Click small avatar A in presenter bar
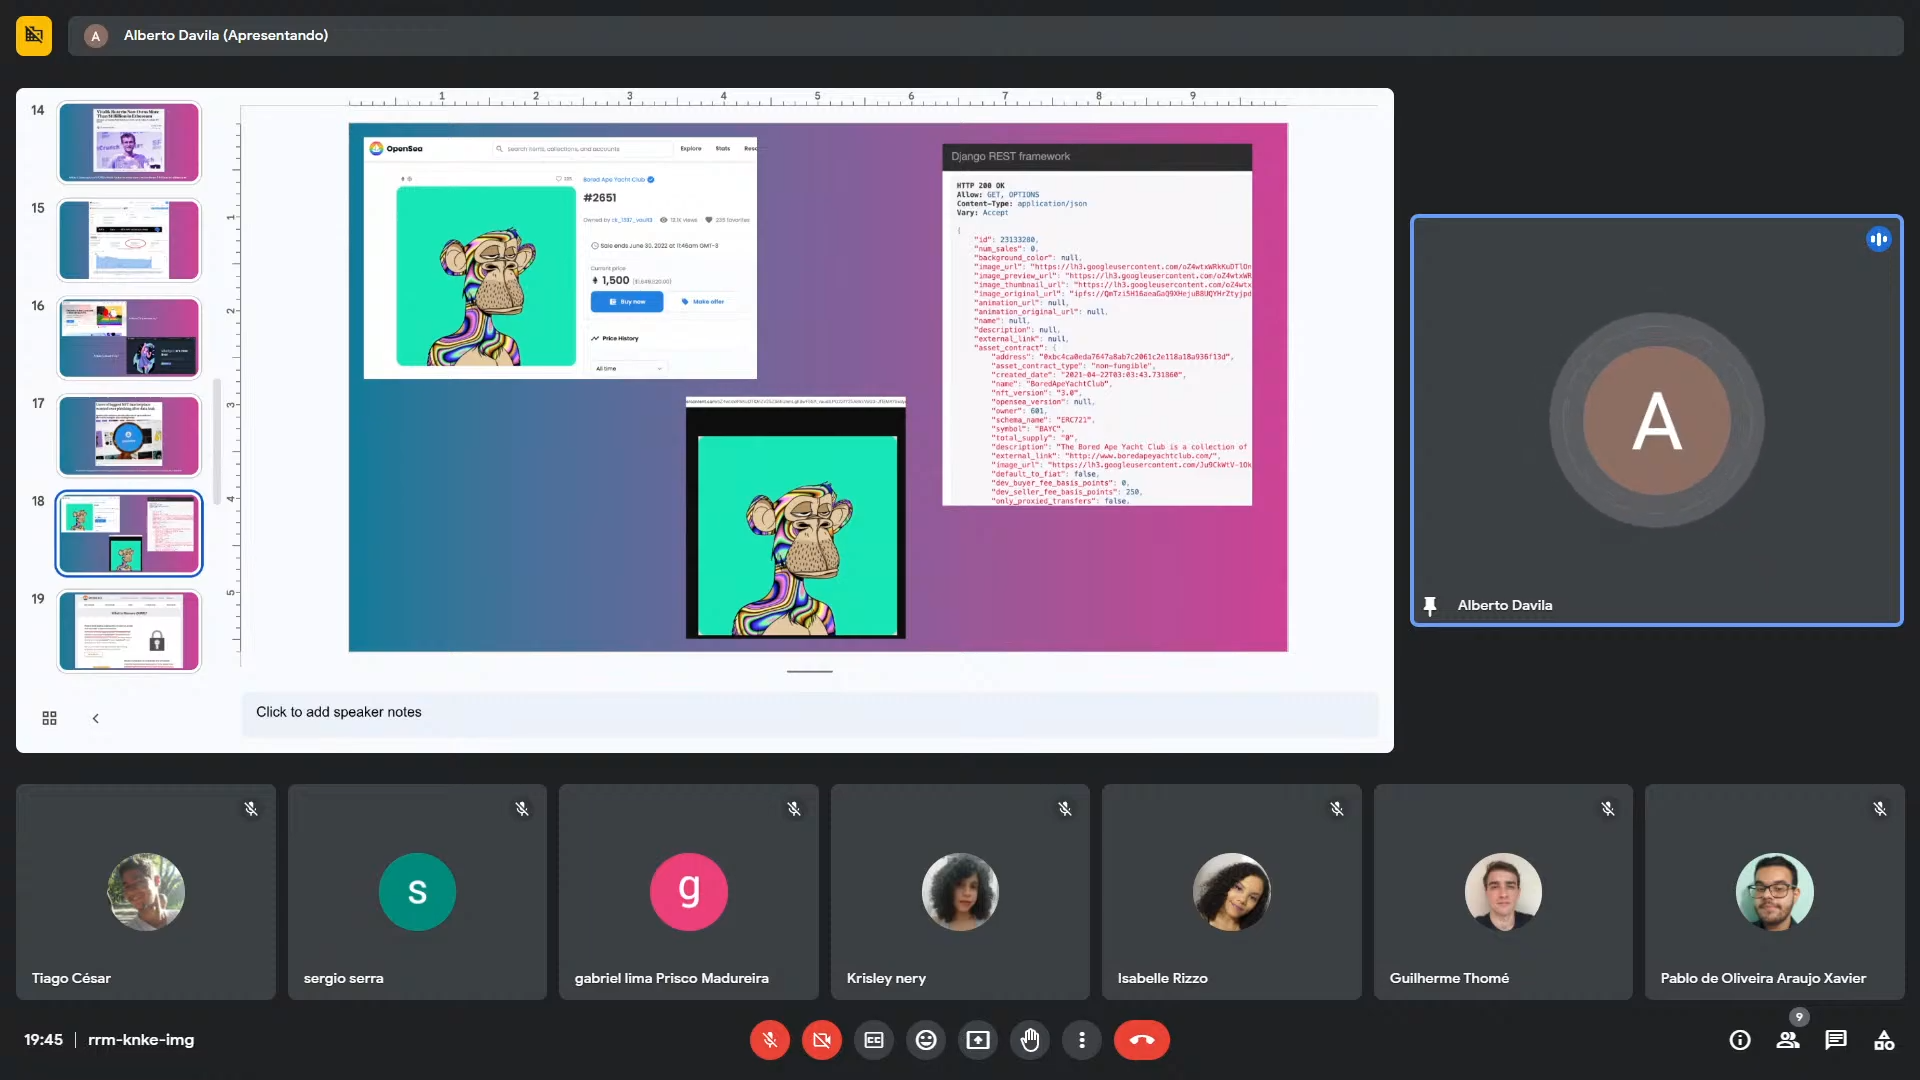 (x=96, y=36)
